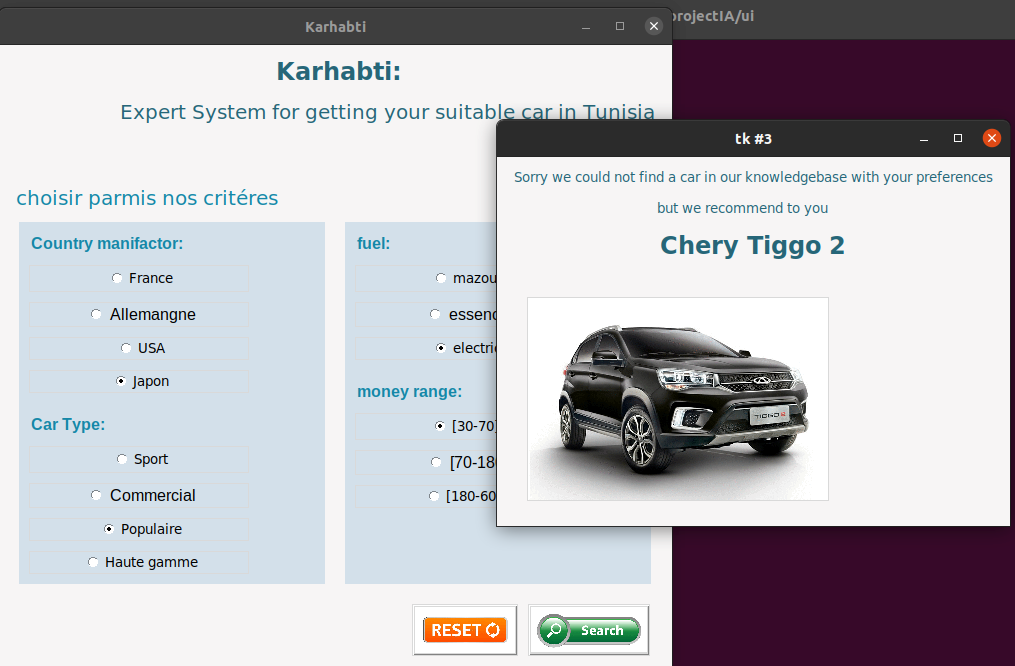Click the 'choisir parmis nos critéres' heading
Viewport: 1015px width, 666px height.
(x=147, y=198)
